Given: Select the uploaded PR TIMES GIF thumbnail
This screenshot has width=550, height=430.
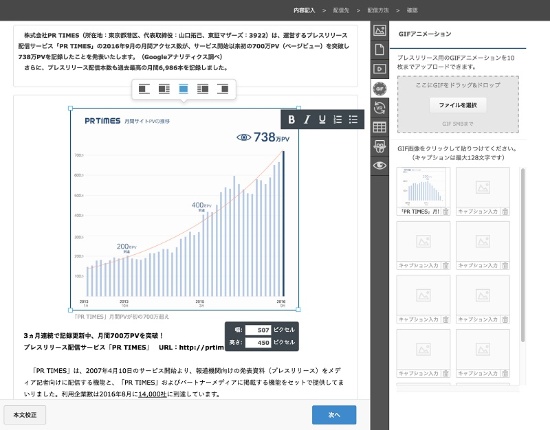Looking at the screenshot, I should click(x=423, y=188).
